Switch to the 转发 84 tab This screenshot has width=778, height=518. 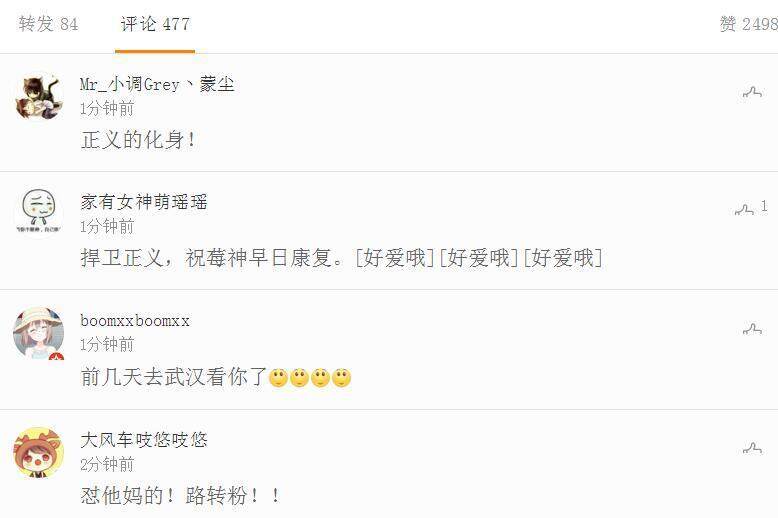[x=48, y=24]
